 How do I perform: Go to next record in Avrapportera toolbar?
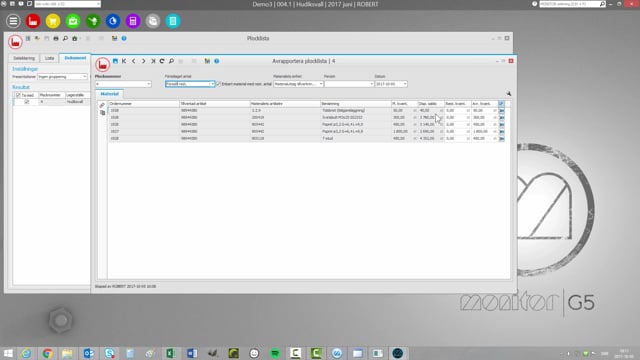(x=143, y=61)
